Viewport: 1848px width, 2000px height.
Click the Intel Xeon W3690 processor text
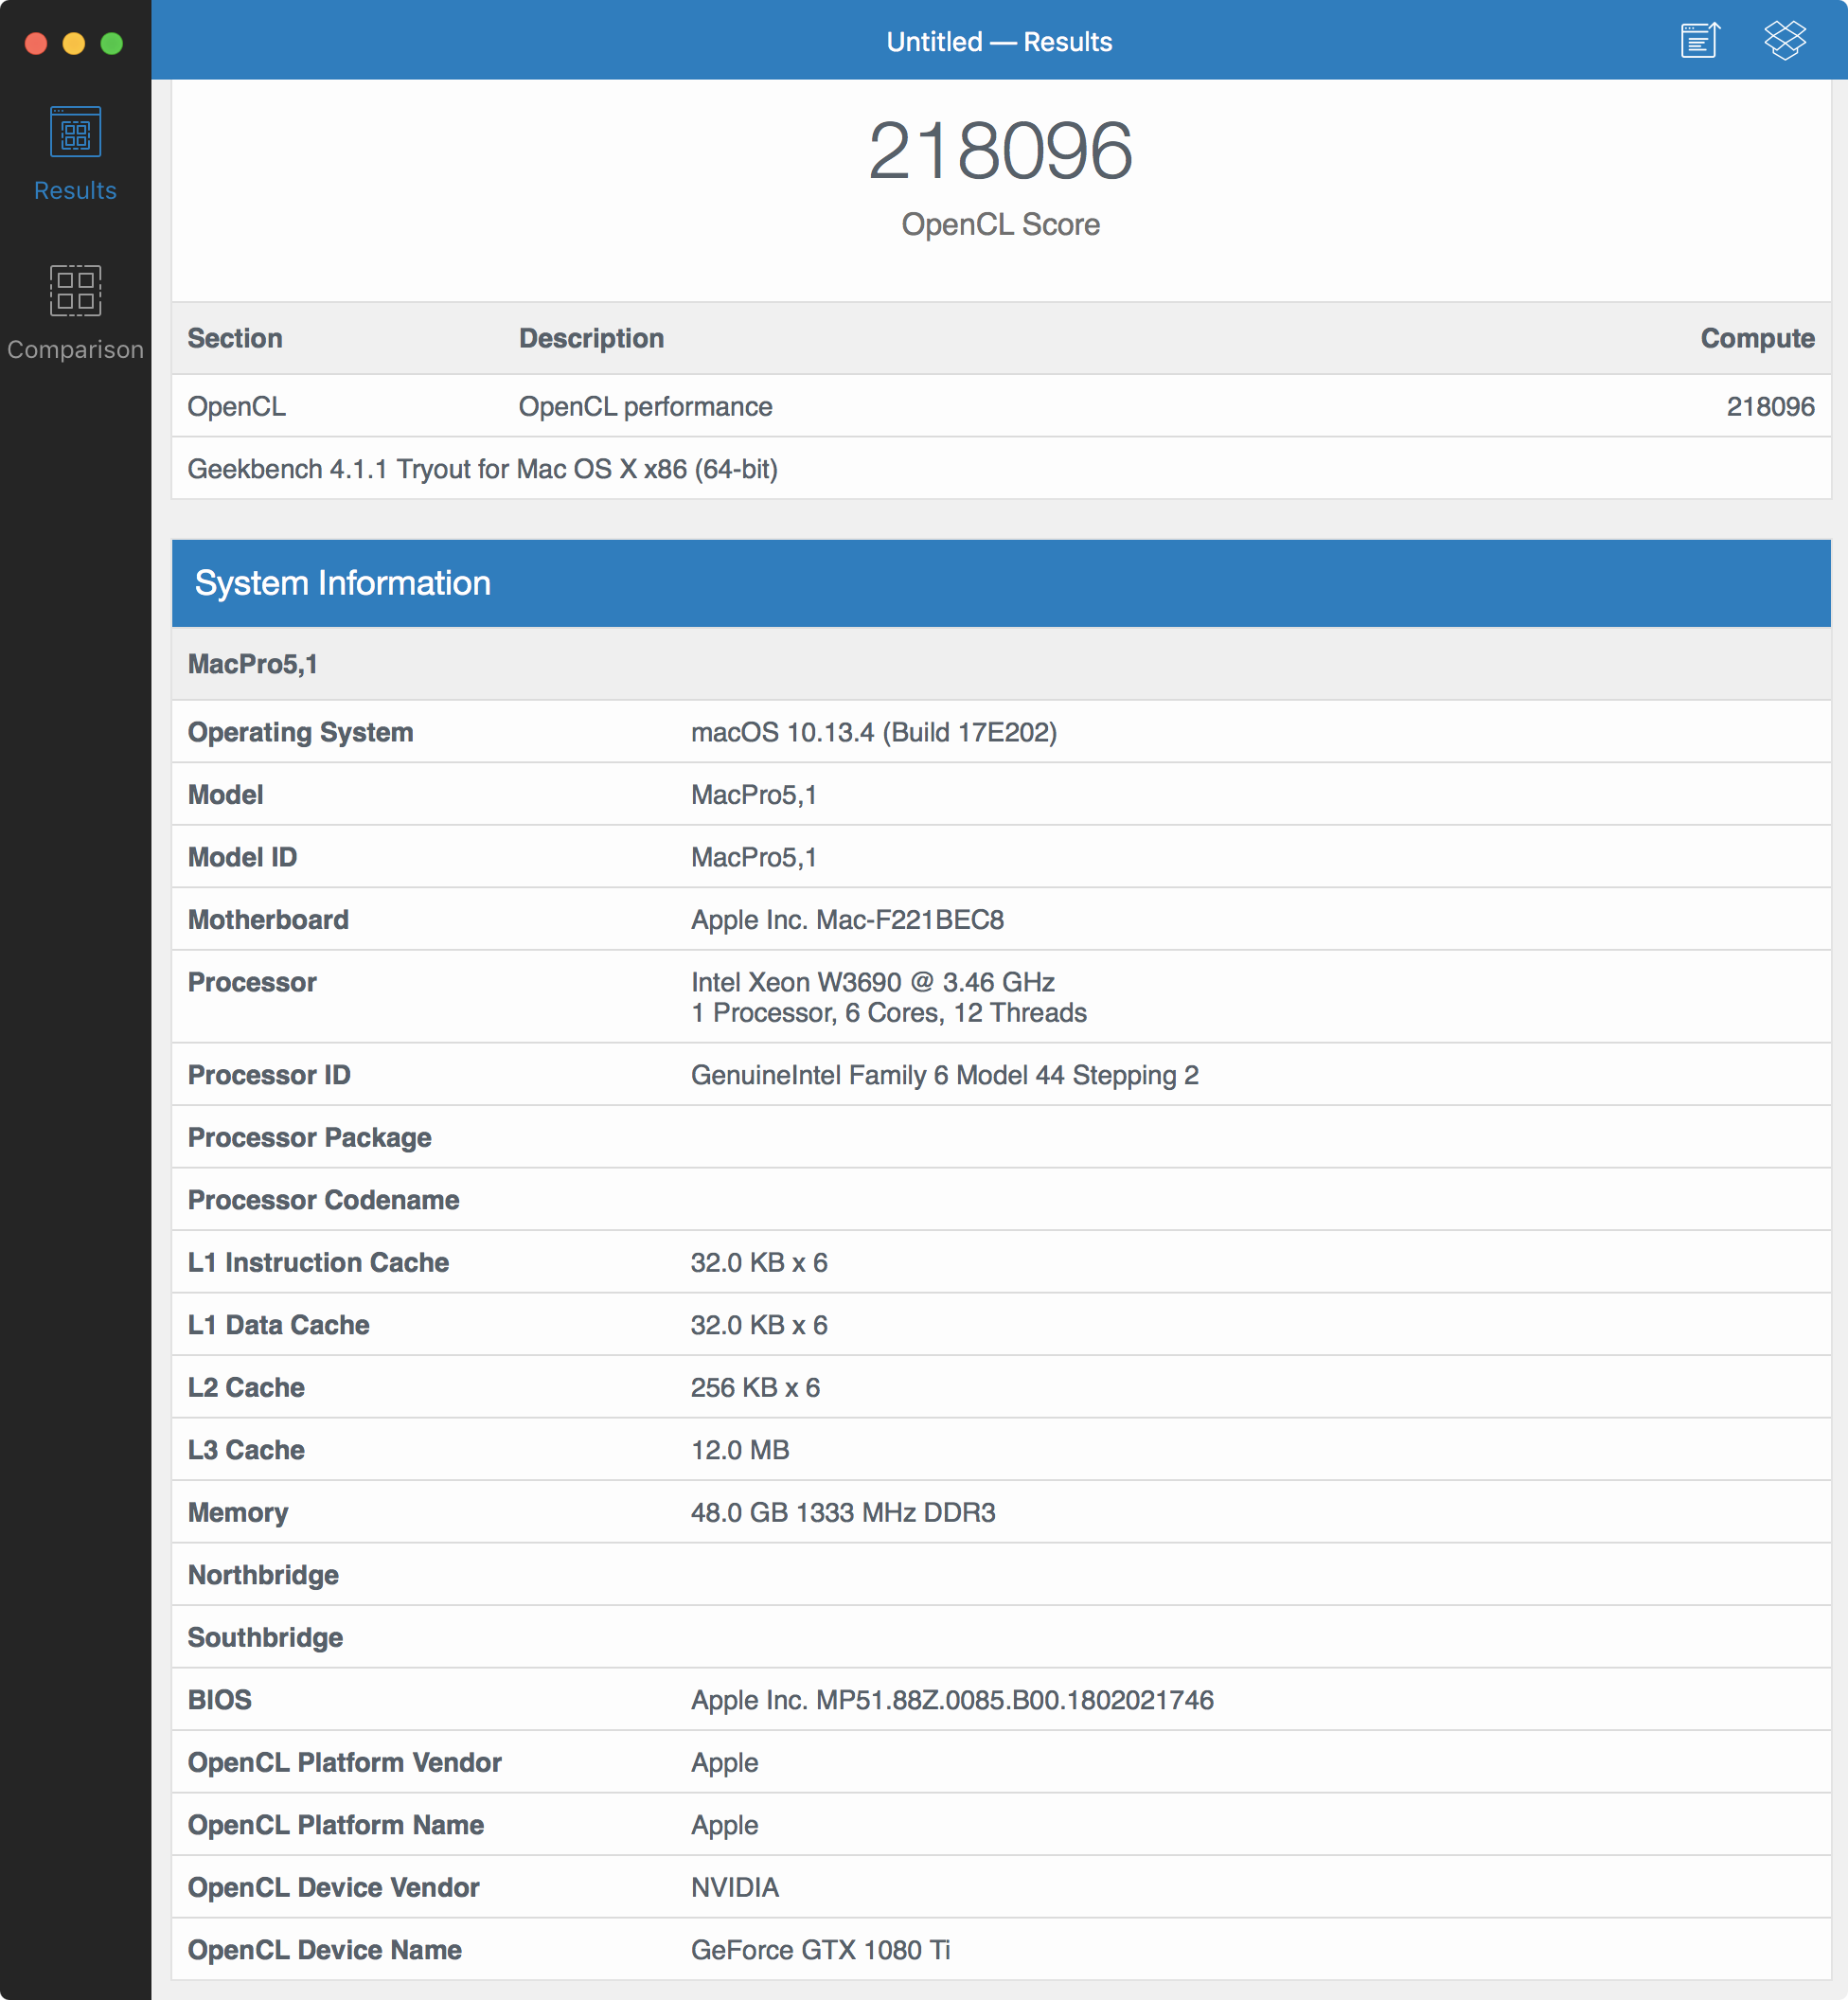[x=872, y=982]
